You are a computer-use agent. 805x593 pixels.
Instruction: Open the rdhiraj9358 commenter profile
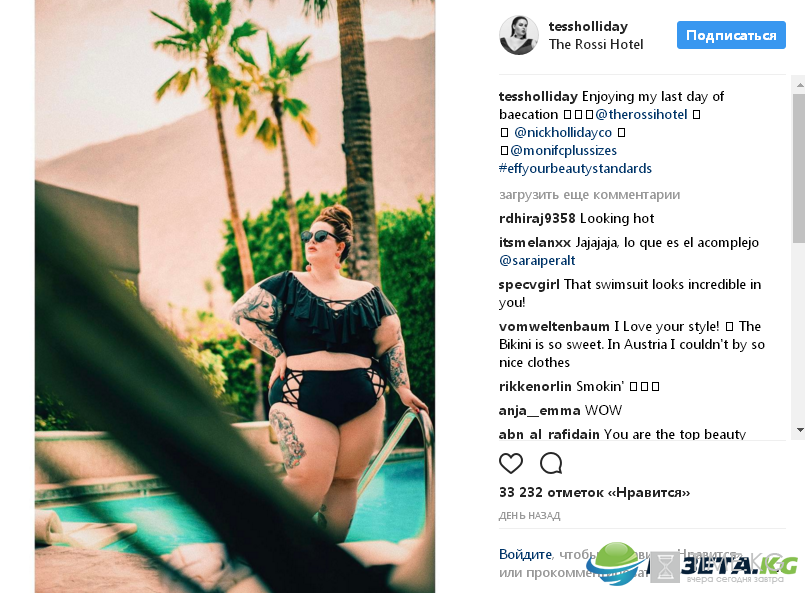[x=537, y=218]
